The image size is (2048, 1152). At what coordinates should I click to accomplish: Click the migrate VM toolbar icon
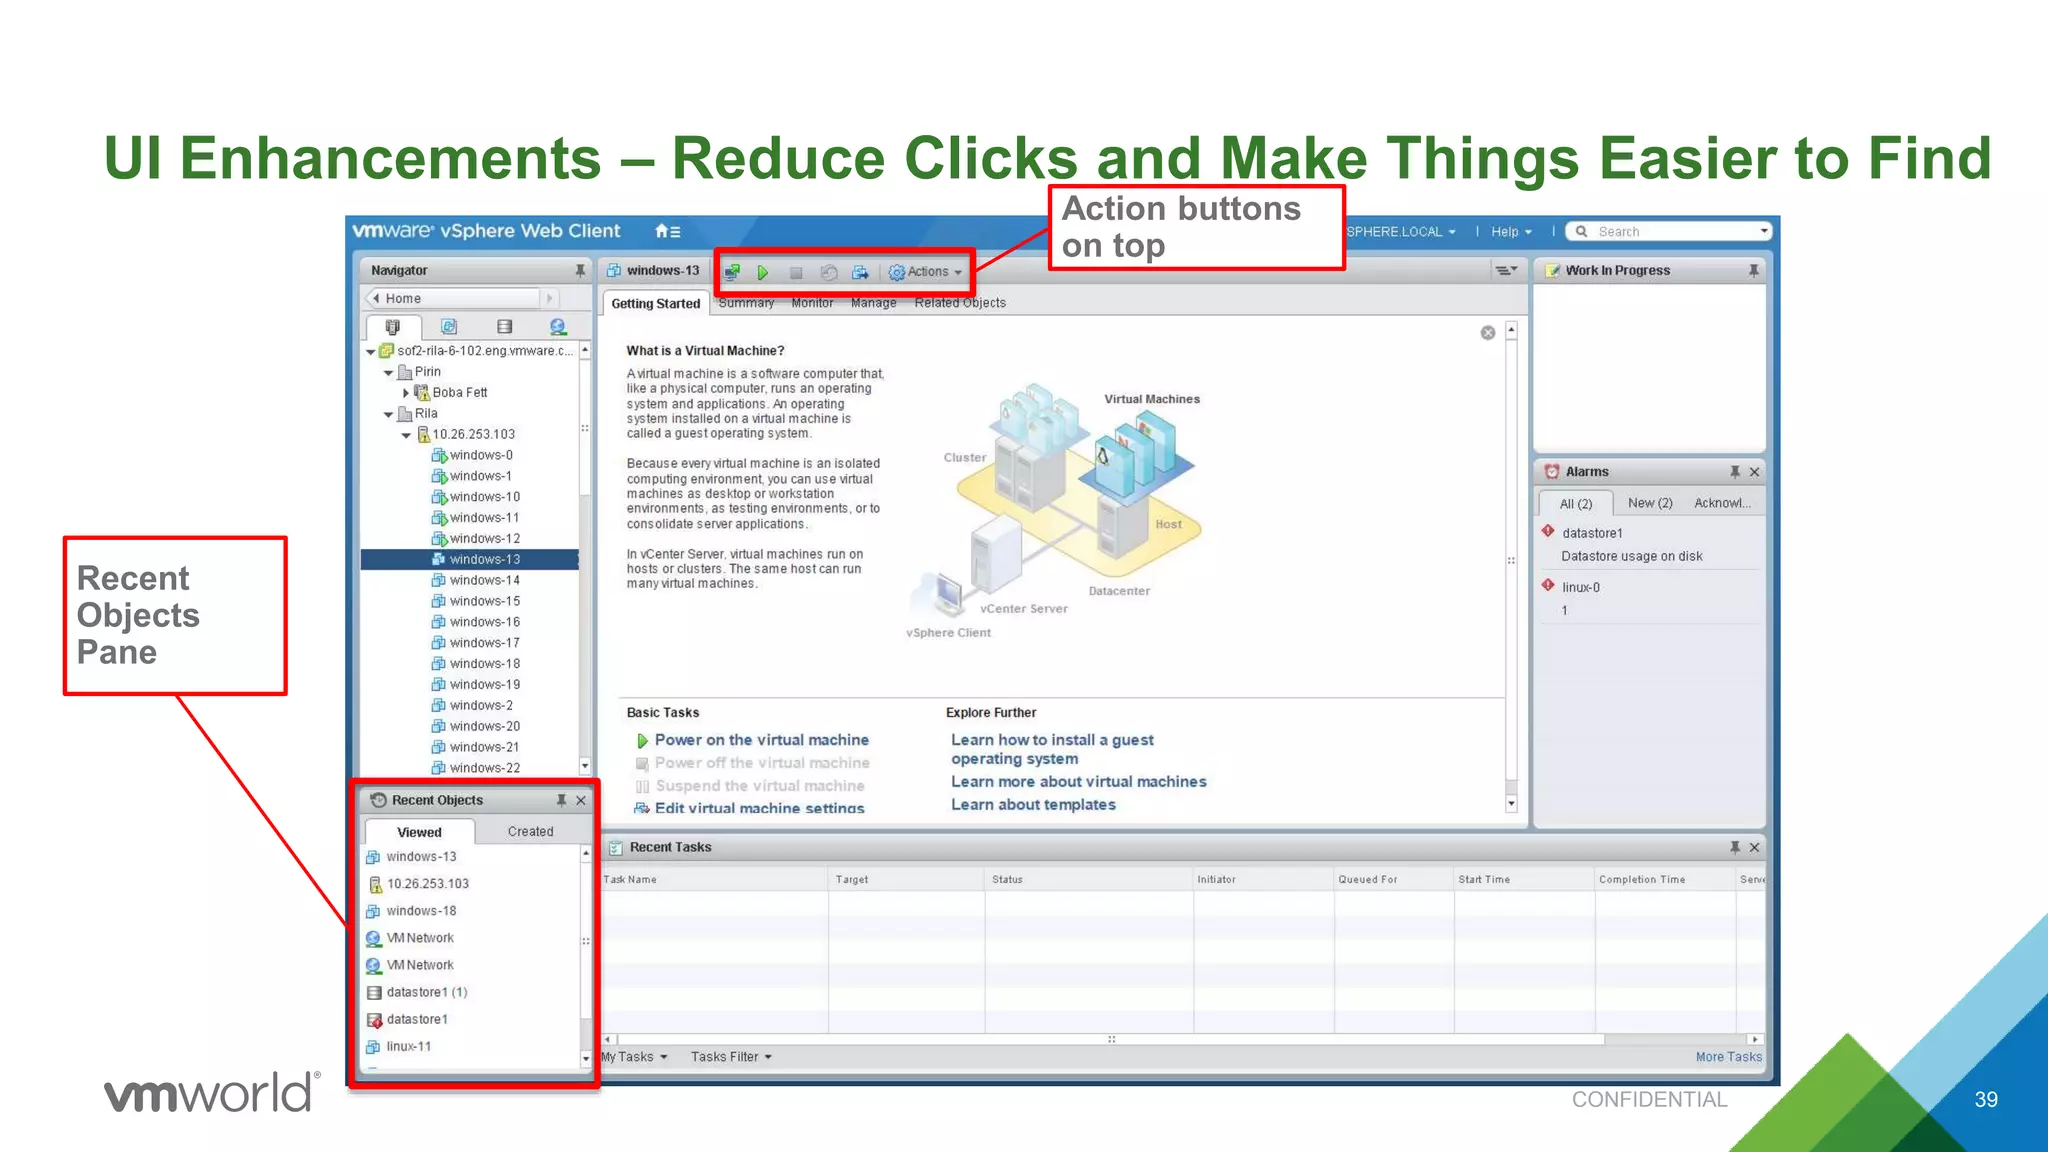point(860,272)
